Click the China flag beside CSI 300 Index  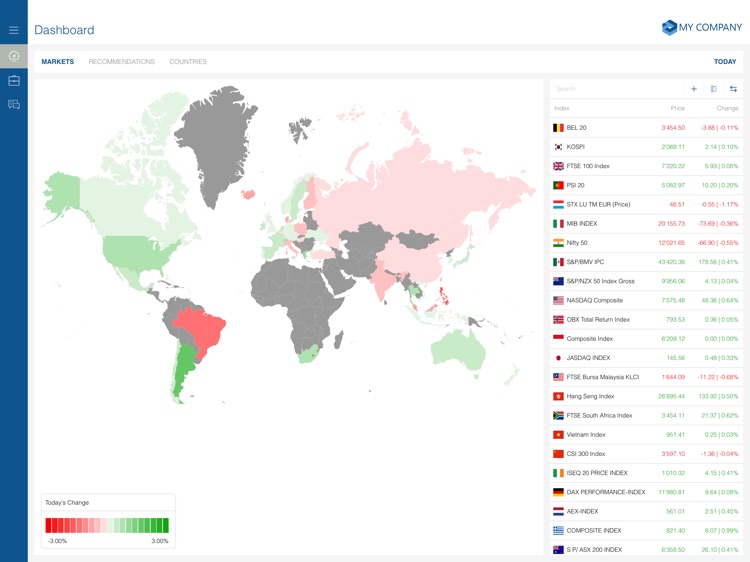[558, 453]
